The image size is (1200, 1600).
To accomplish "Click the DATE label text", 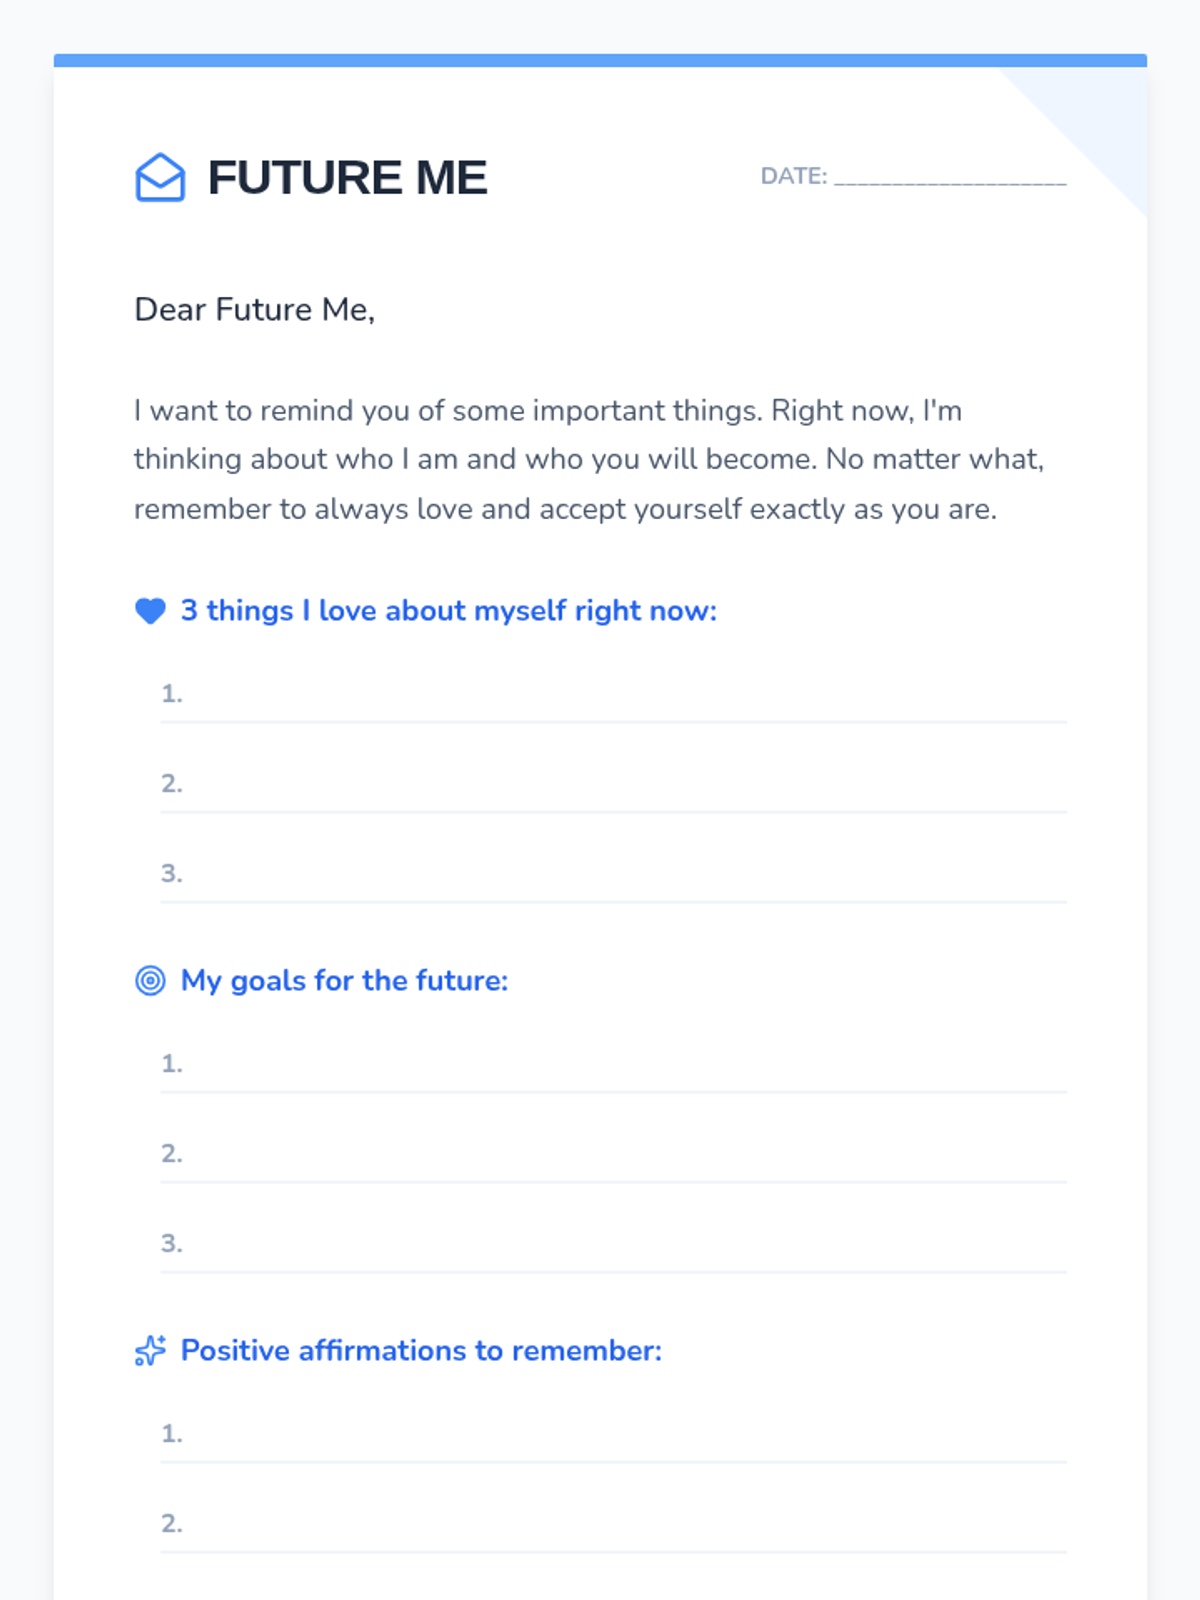I will (794, 176).
